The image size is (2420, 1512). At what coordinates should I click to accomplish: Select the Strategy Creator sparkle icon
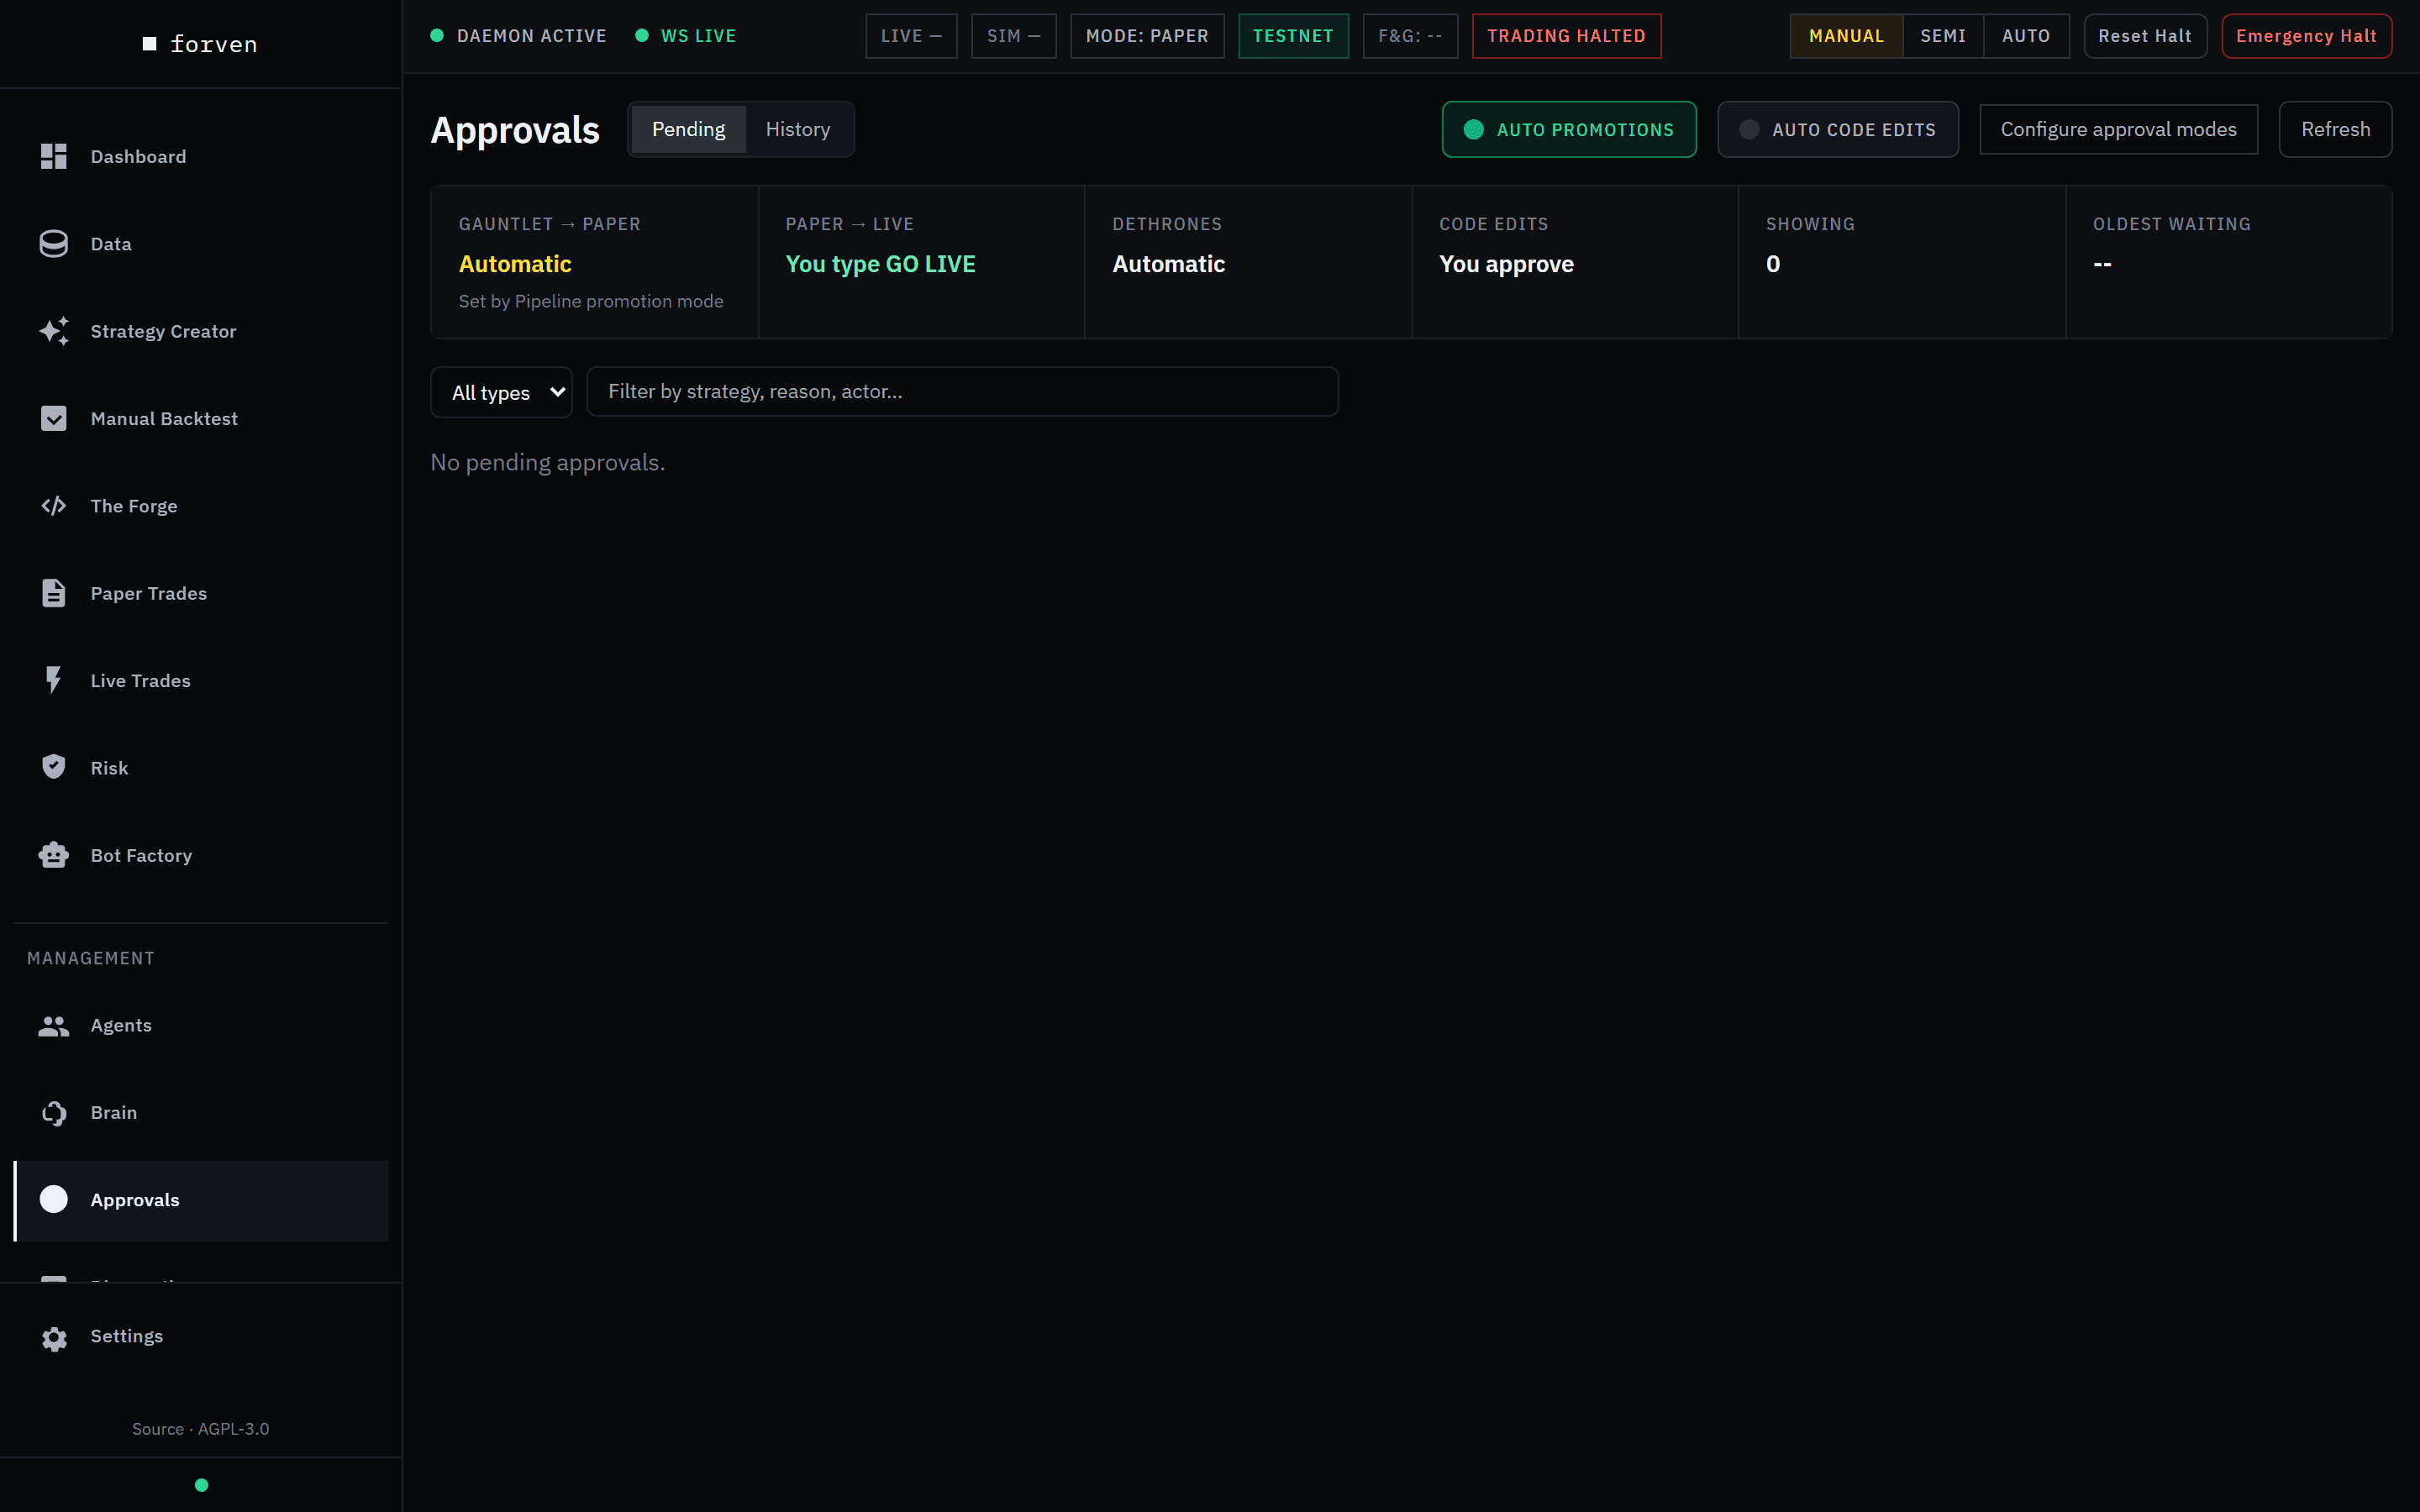coord(54,331)
